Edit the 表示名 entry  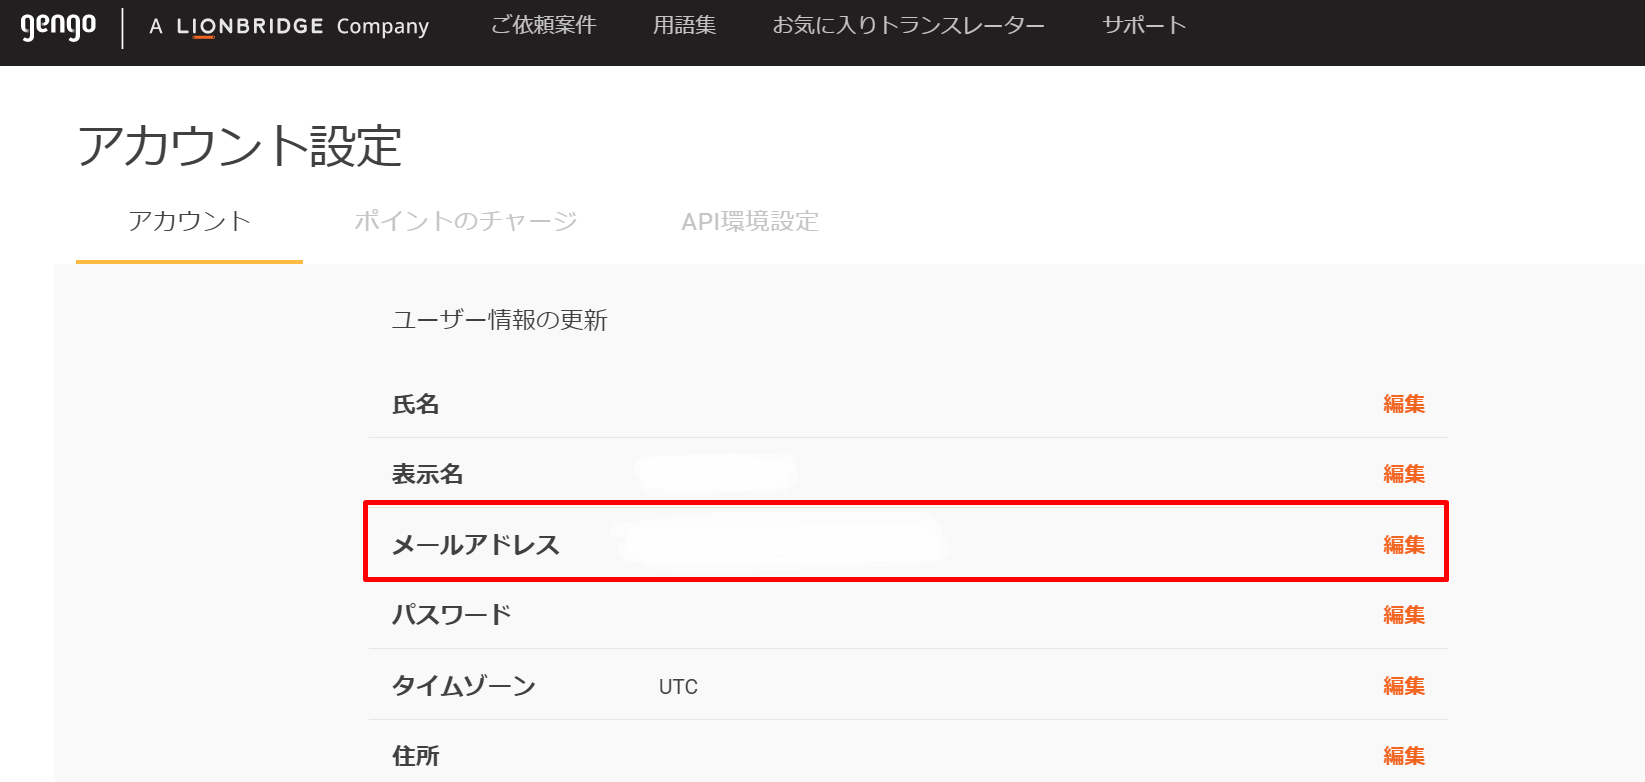[x=1404, y=474]
